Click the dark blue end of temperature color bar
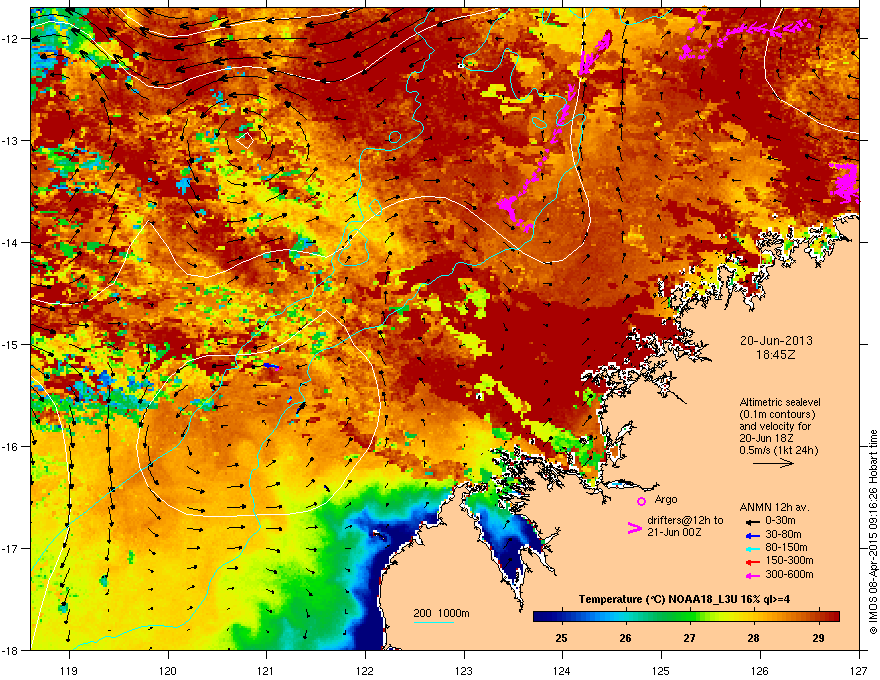 coord(540,616)
